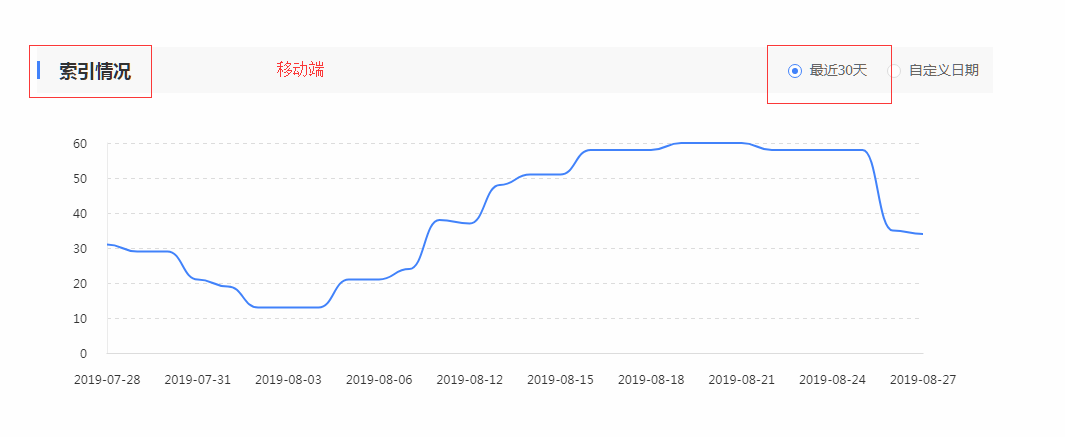The image size is (1065, 437).
Task: Click the 2019-08-18 axis date label
Action: 651,380
